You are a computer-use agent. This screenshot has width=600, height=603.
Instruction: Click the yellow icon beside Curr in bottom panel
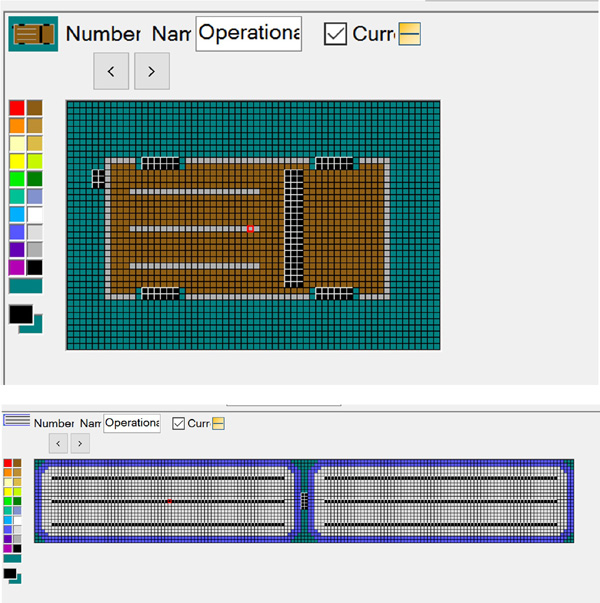pos(218,423)
